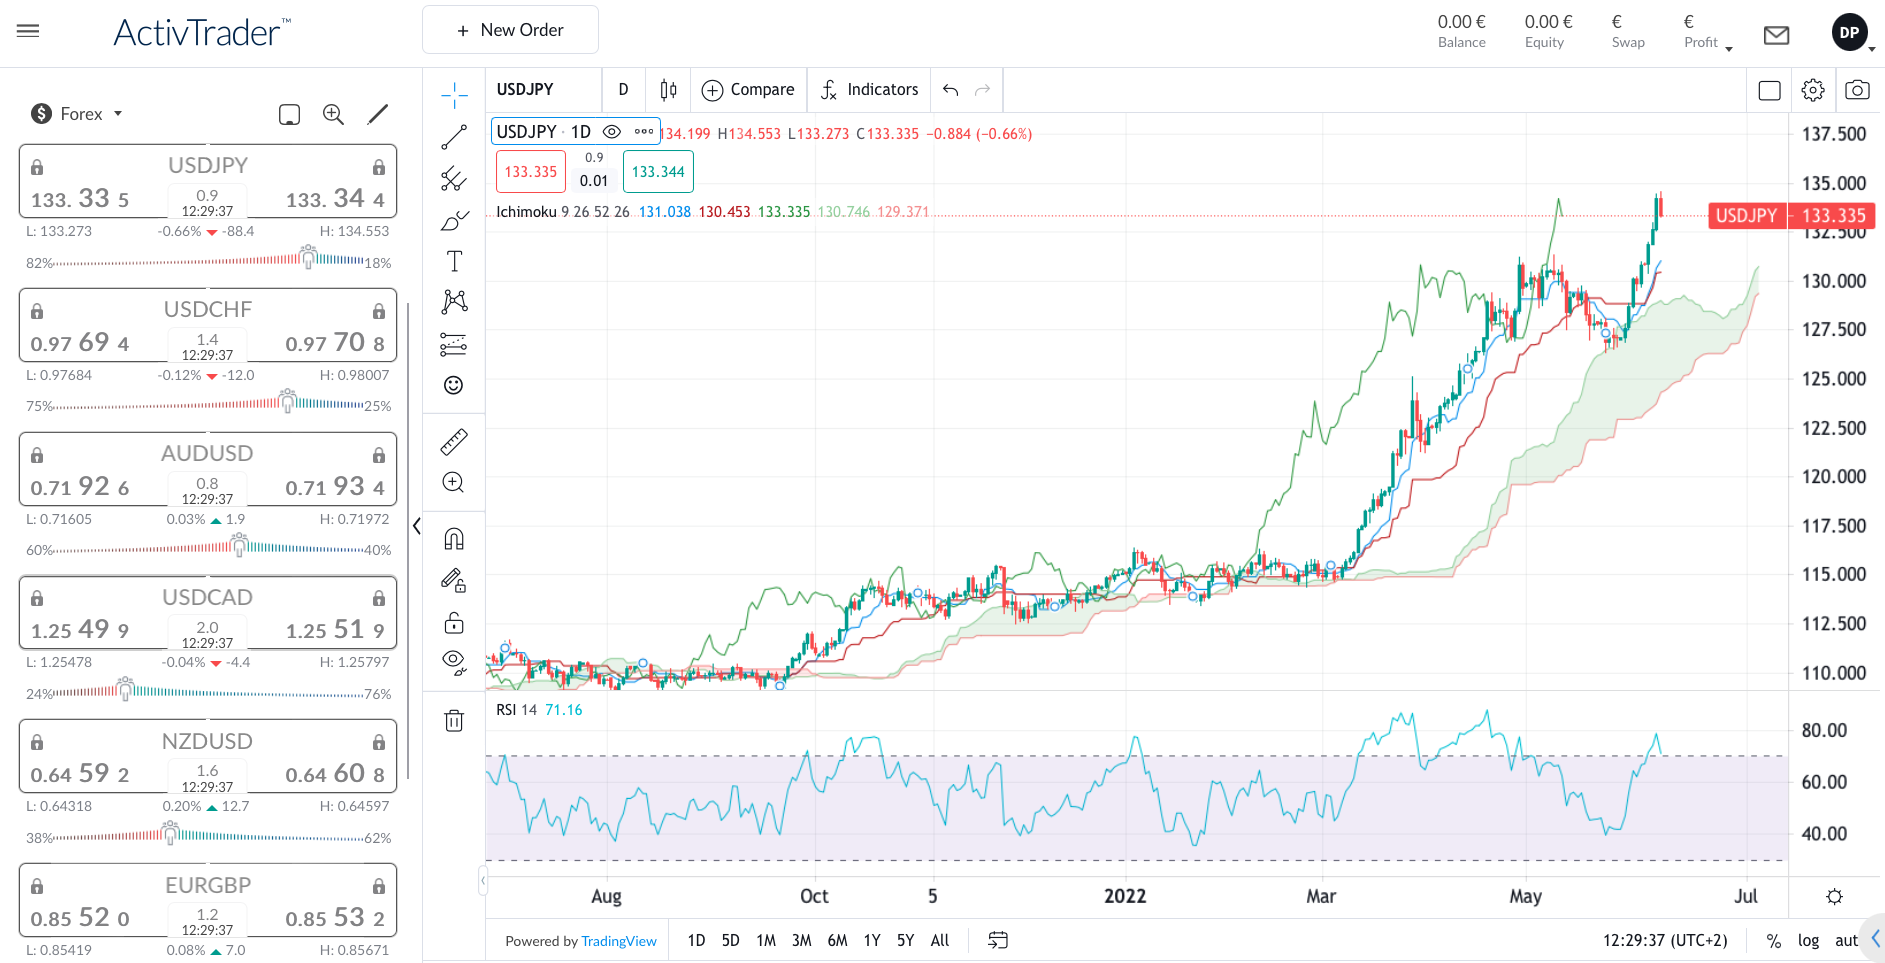The image size is (1885, 963).
Task: Toggle stay in drawing mode
Action: pos(454,580)
